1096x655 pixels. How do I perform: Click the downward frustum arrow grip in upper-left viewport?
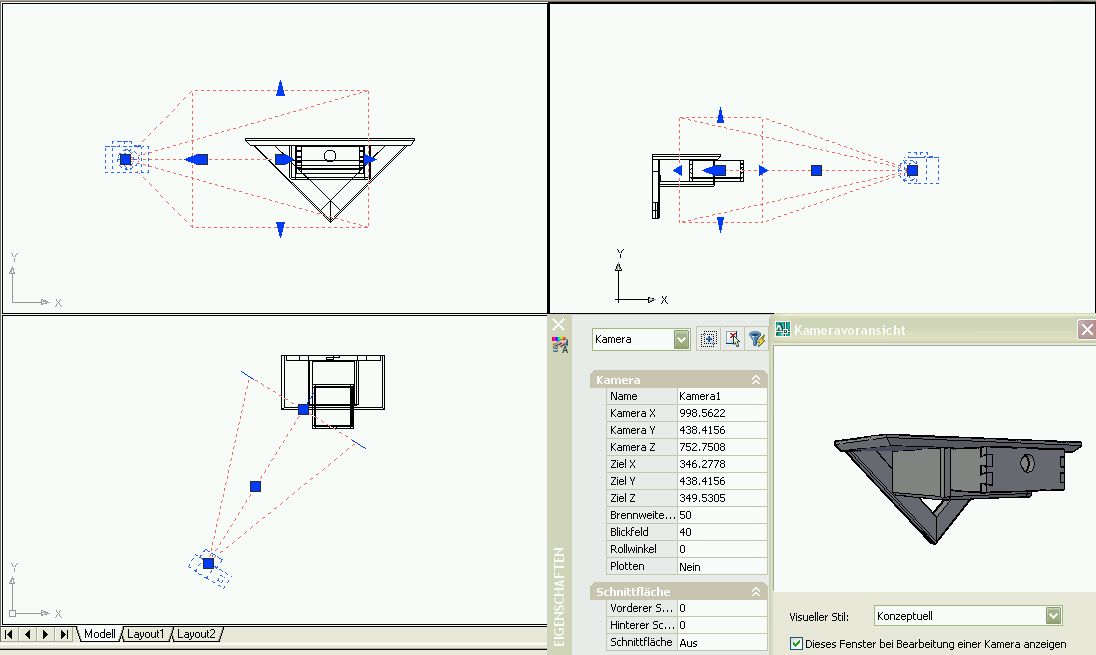(280, 230)
